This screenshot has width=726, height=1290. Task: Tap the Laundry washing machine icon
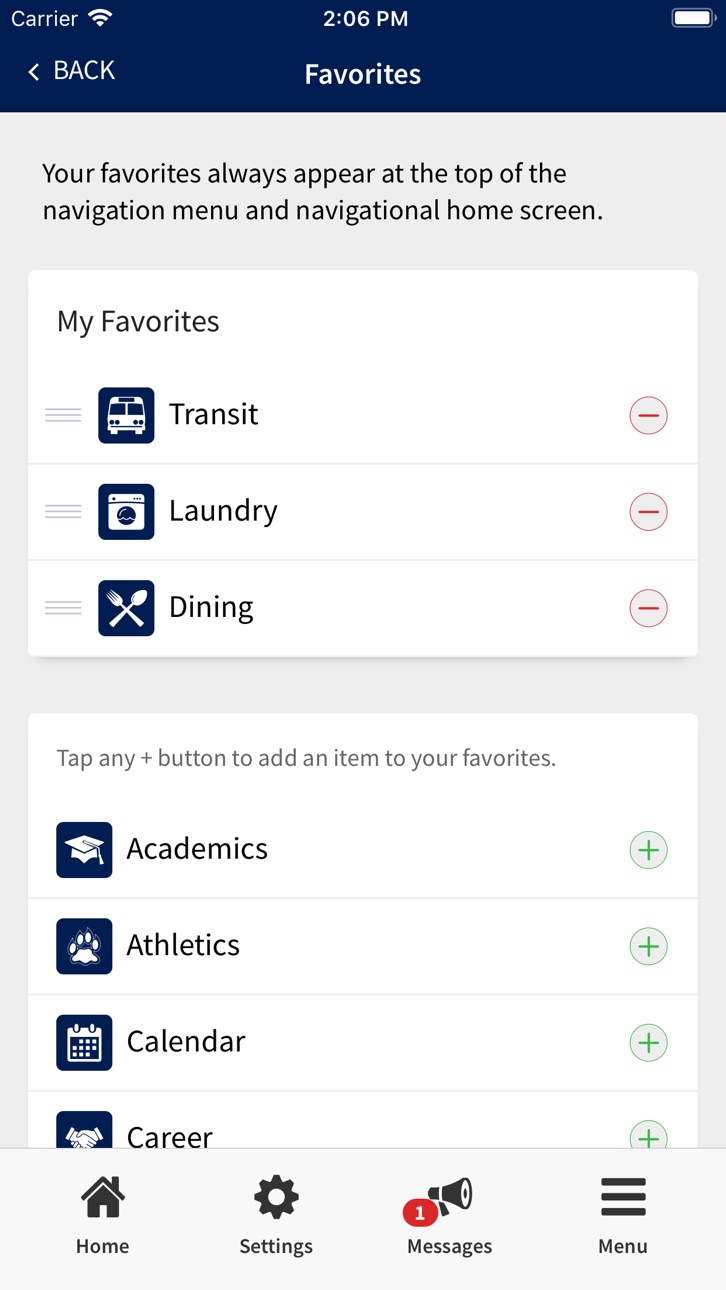tap(126, 511)
